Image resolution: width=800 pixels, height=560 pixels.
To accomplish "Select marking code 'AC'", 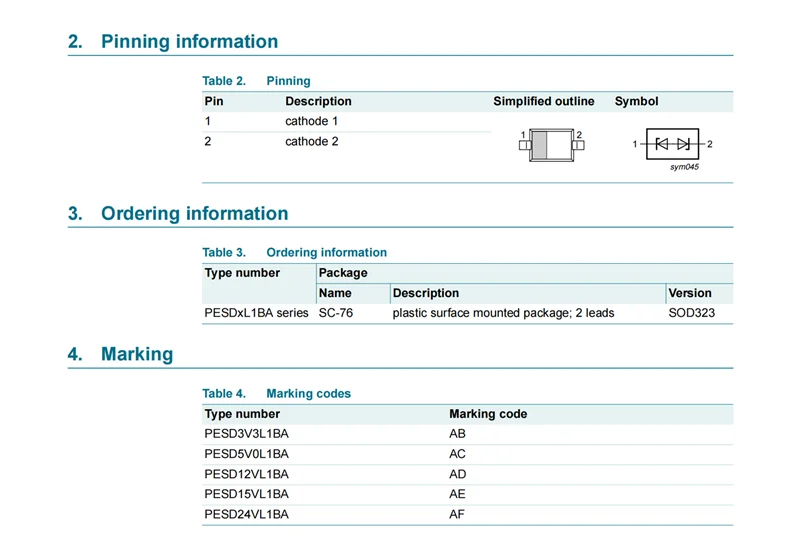I will 457,454.
